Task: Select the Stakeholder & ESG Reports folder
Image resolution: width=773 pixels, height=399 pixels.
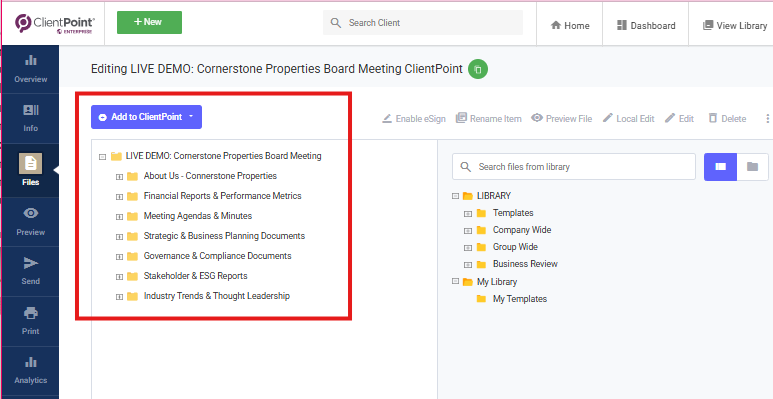Action: coord(195,276)
